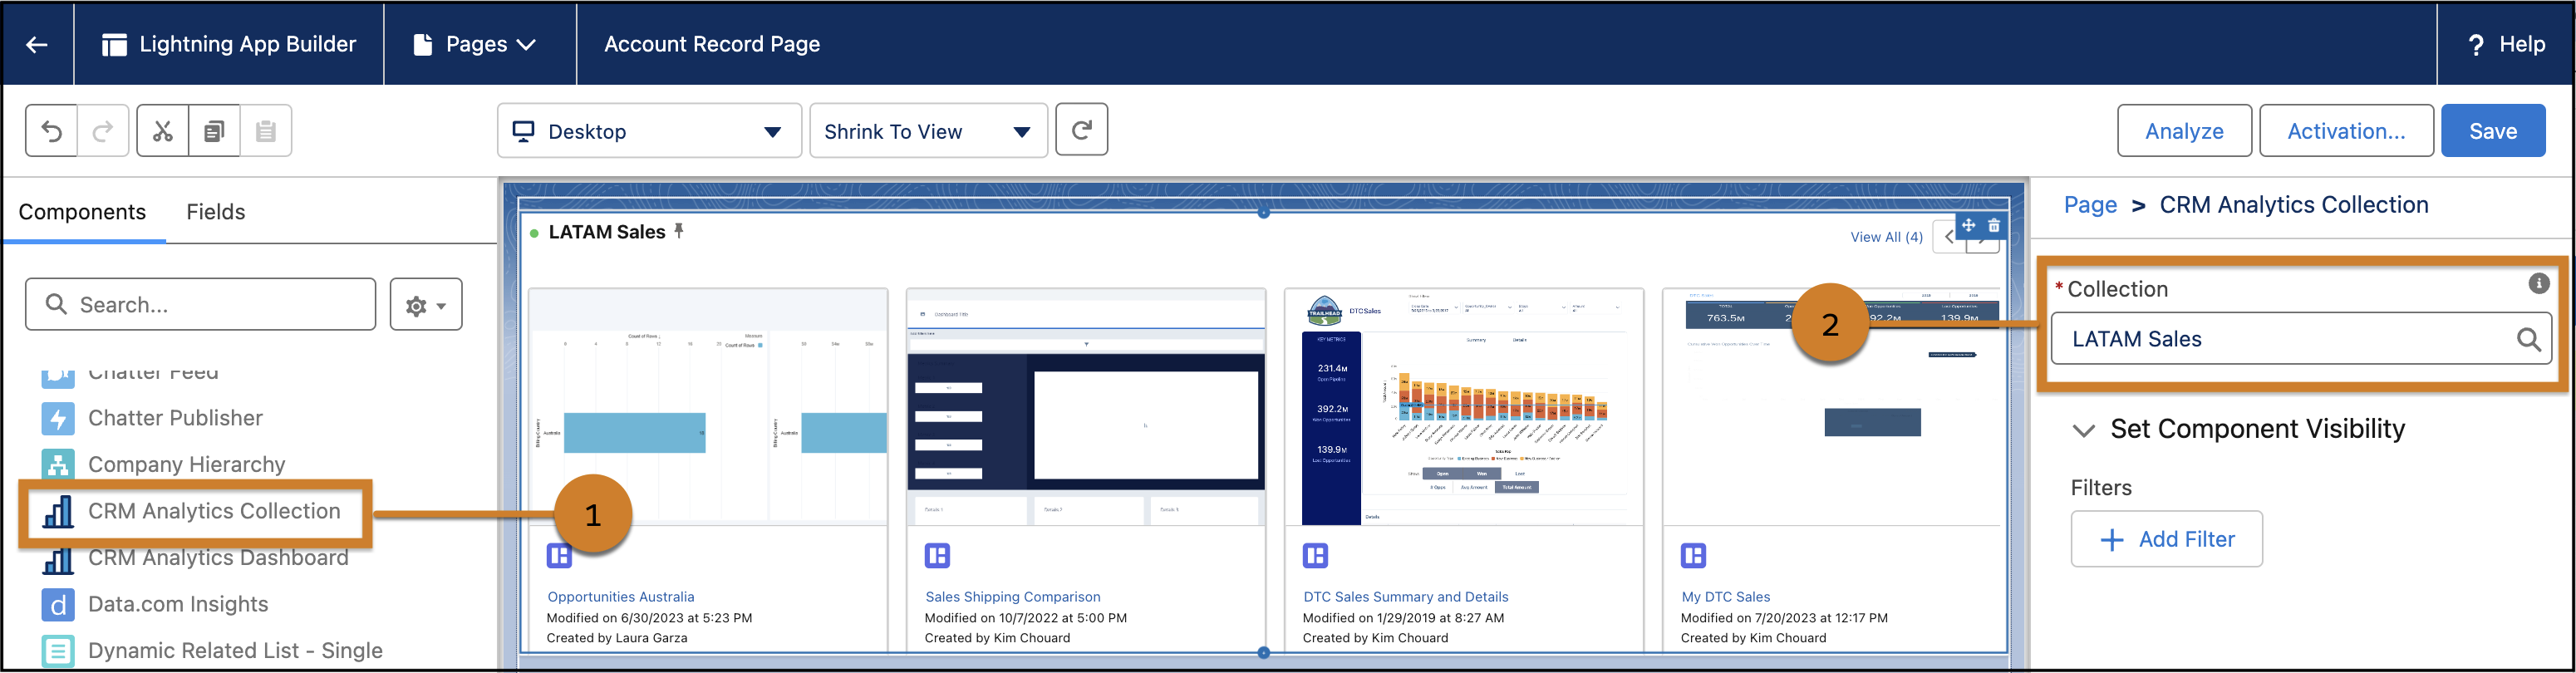Click 'Modified on 10/7/2022 at 5:00 PM' text
The image size is (2576, 673).
1026,618
